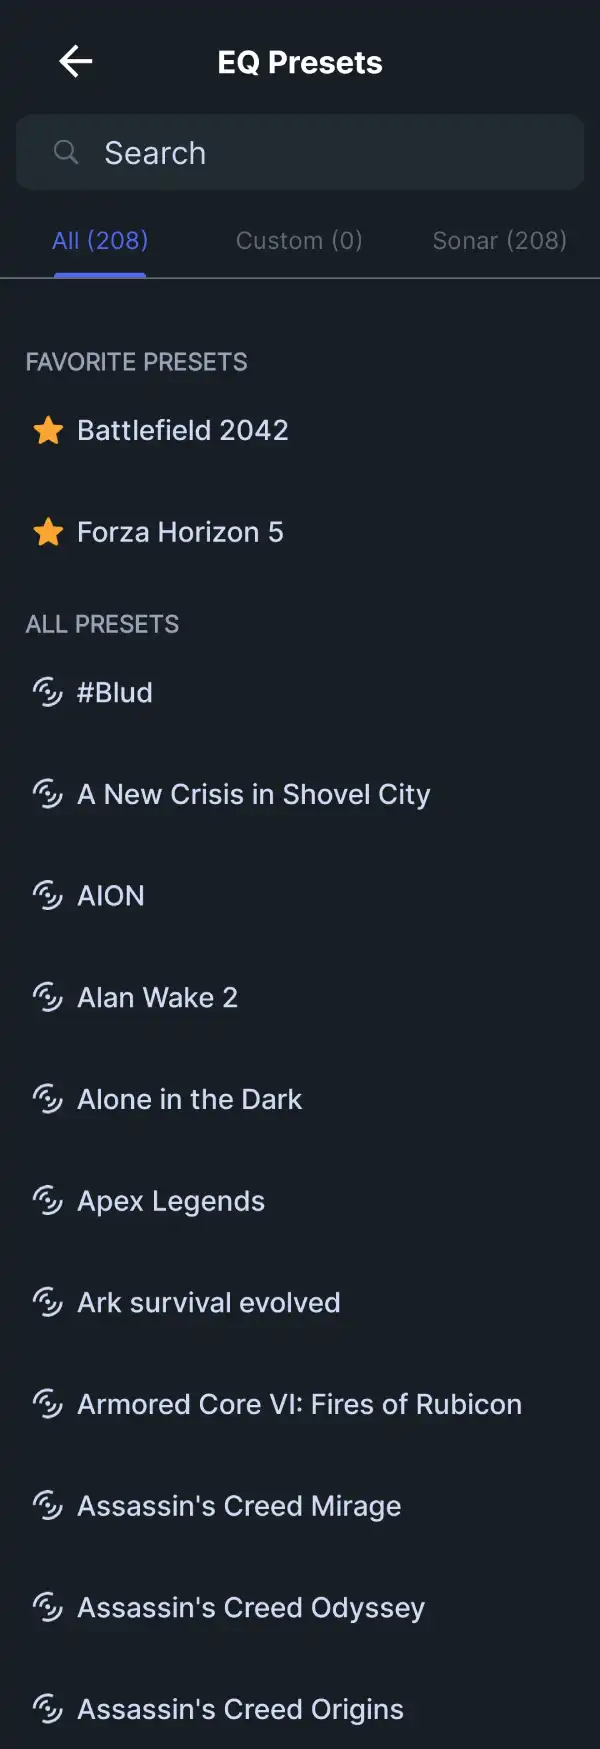Pick the Alone in the Dark preset
The height and width of the screenshot is (1749, 600).
[300, 1099]
